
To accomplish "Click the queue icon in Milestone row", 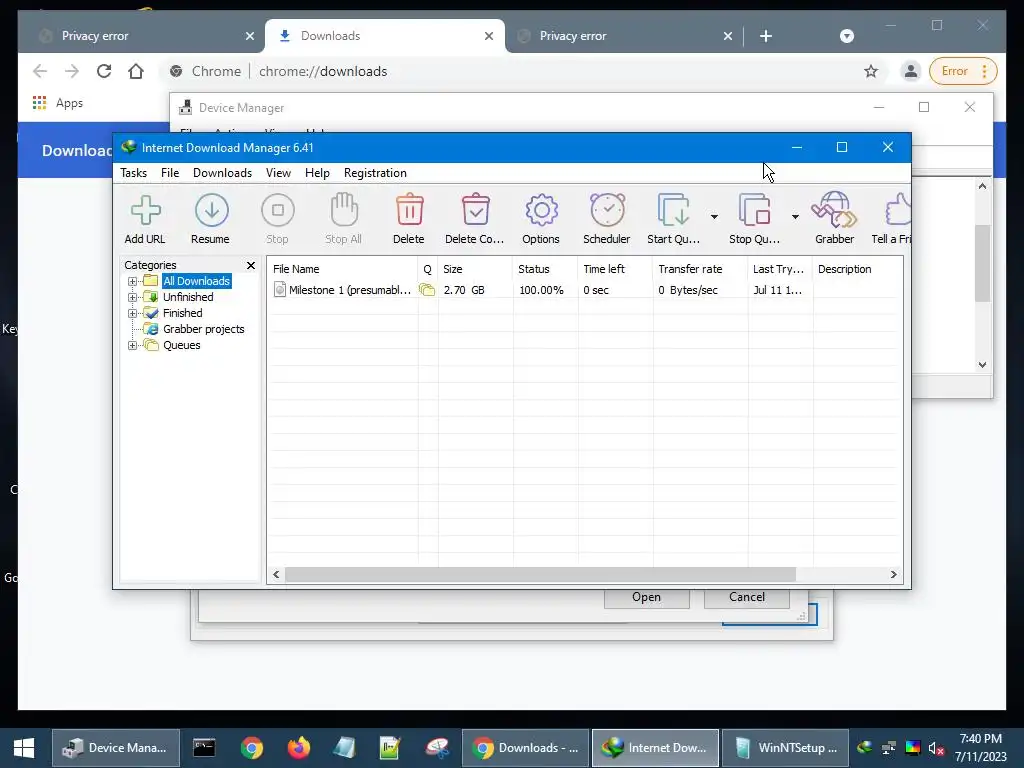I will pyautogui.click(x=427, y=290).
